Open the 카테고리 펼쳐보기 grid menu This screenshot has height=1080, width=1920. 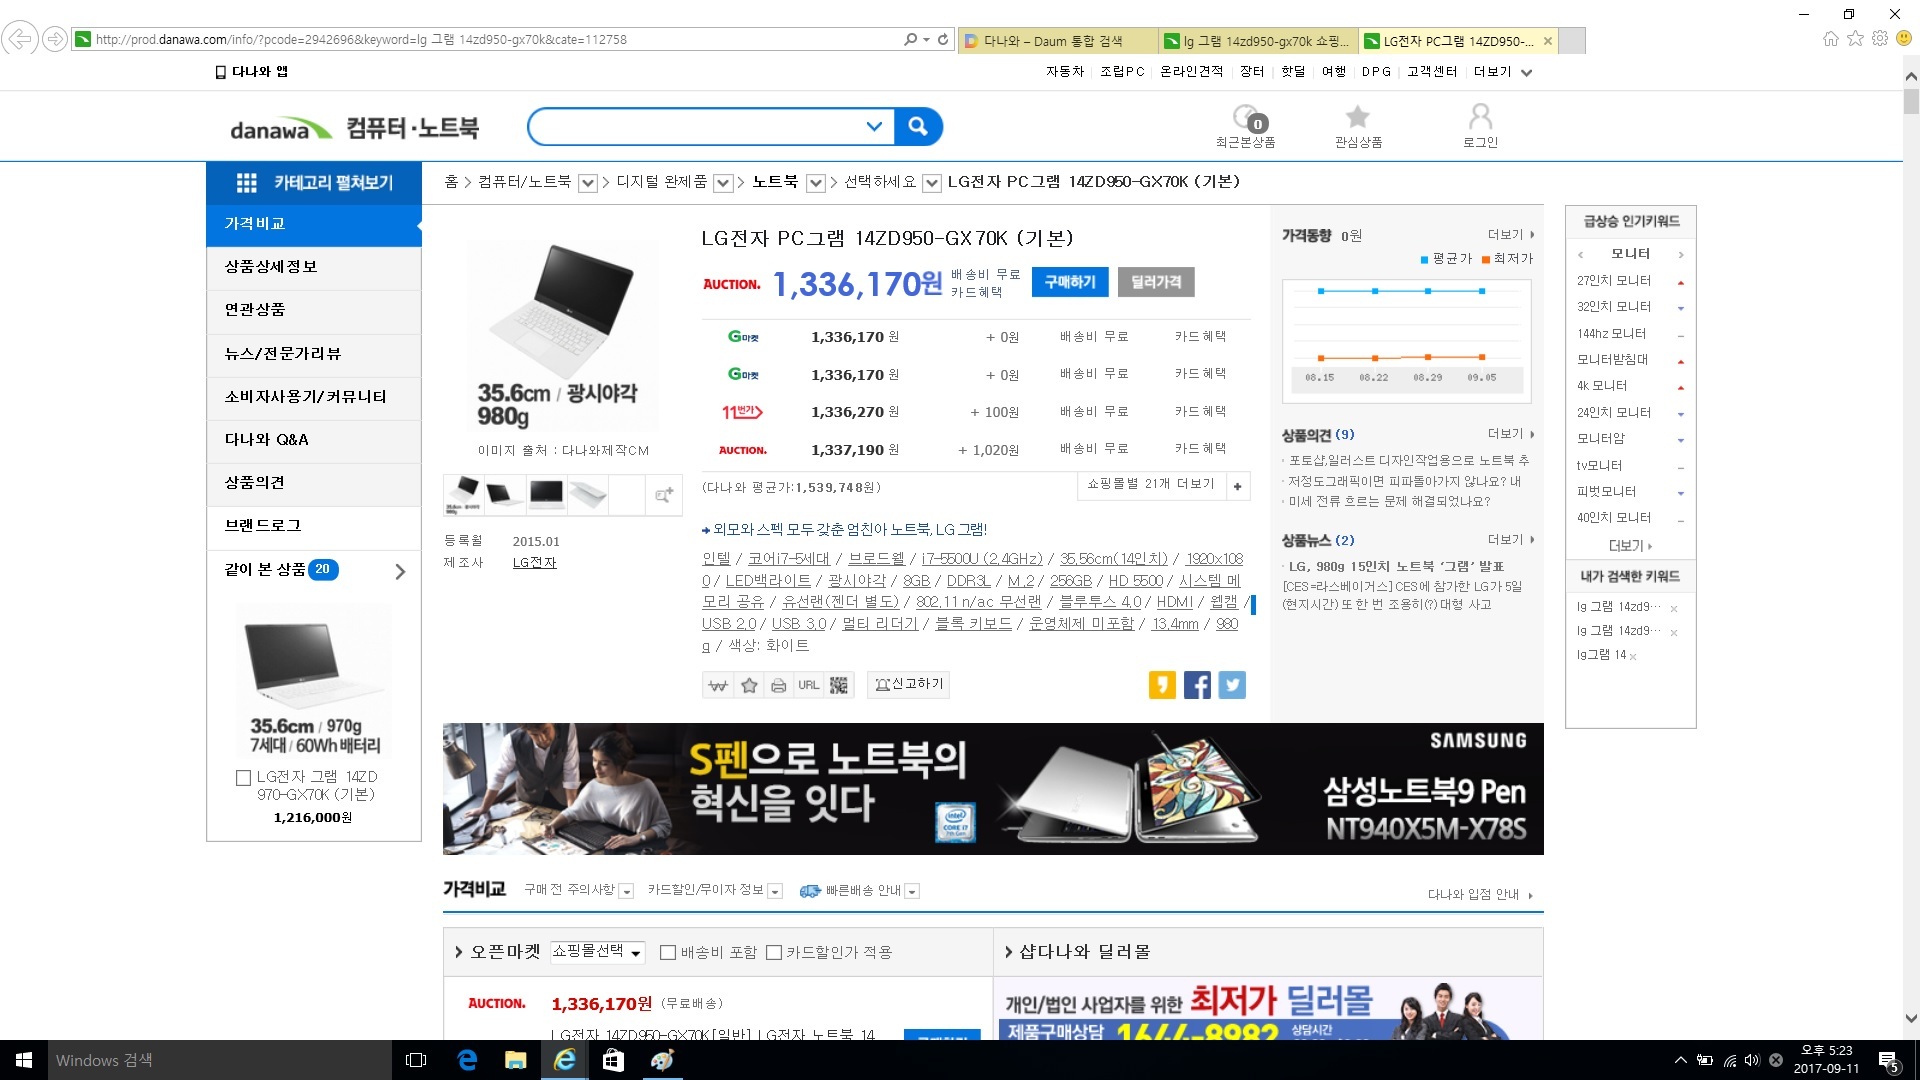point(314,183)
